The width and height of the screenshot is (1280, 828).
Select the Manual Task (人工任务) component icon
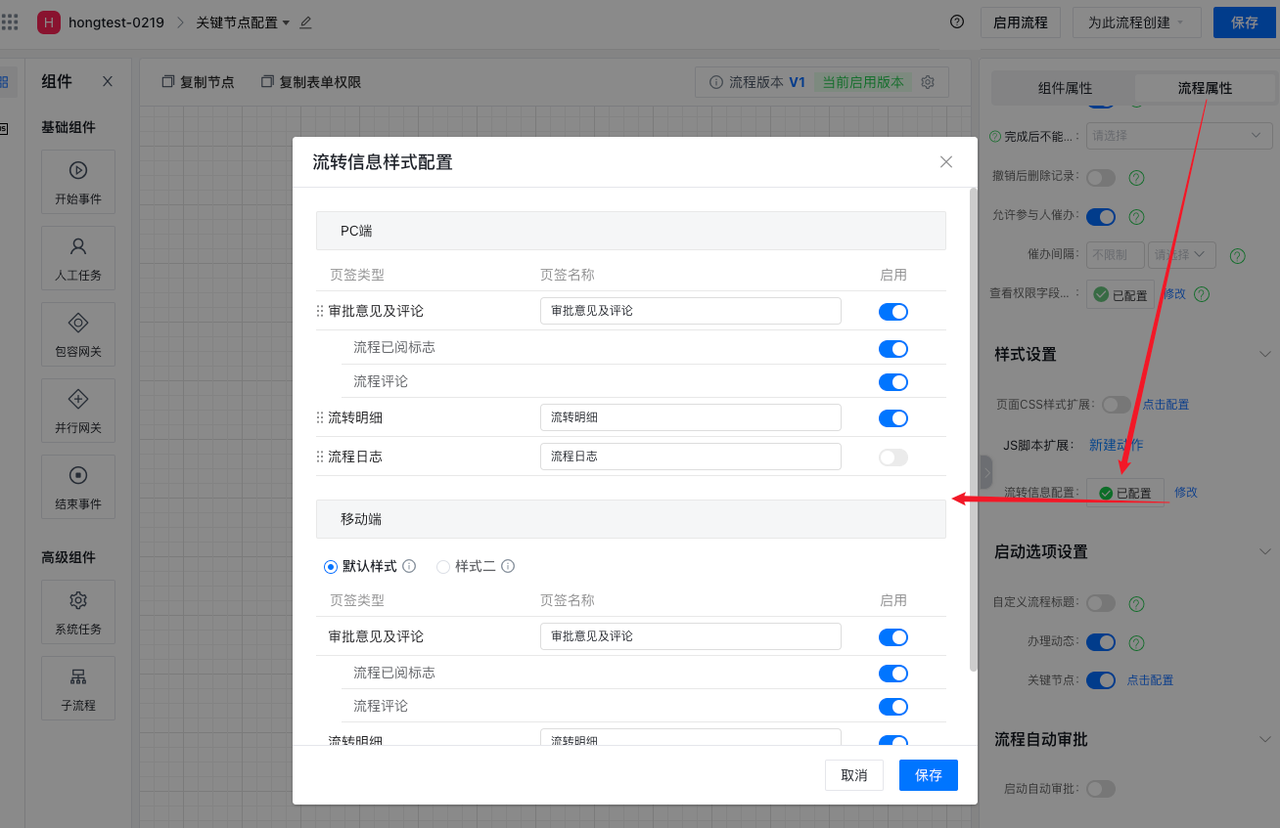click(x=78, y=247)
